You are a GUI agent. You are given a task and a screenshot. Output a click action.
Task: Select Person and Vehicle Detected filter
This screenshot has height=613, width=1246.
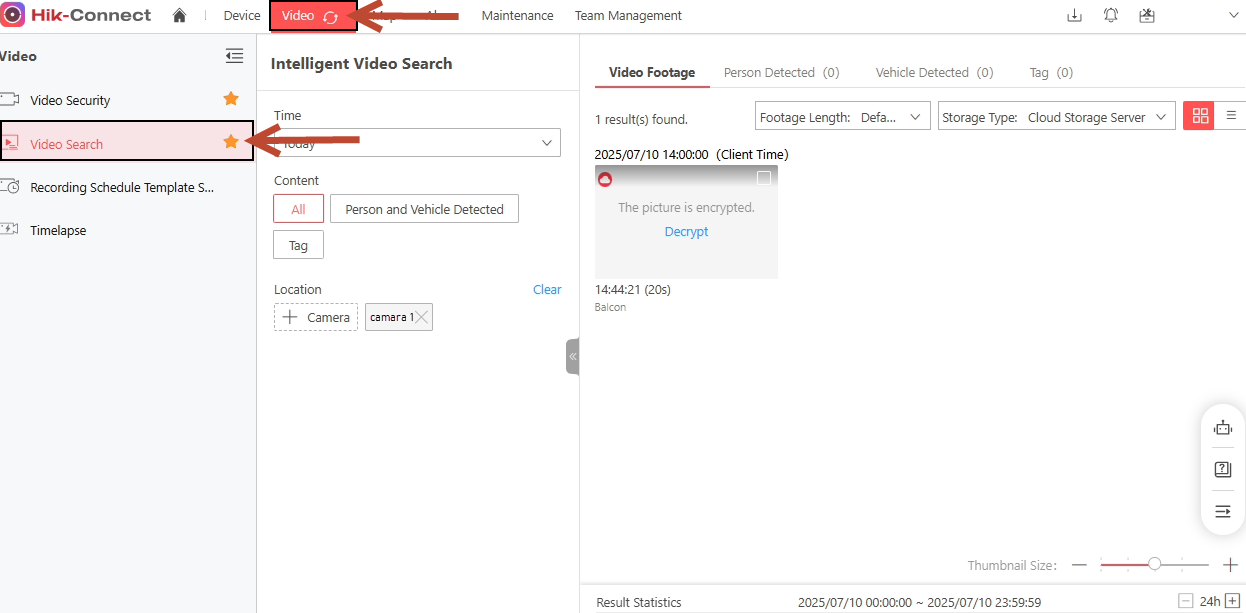(424, 209)
